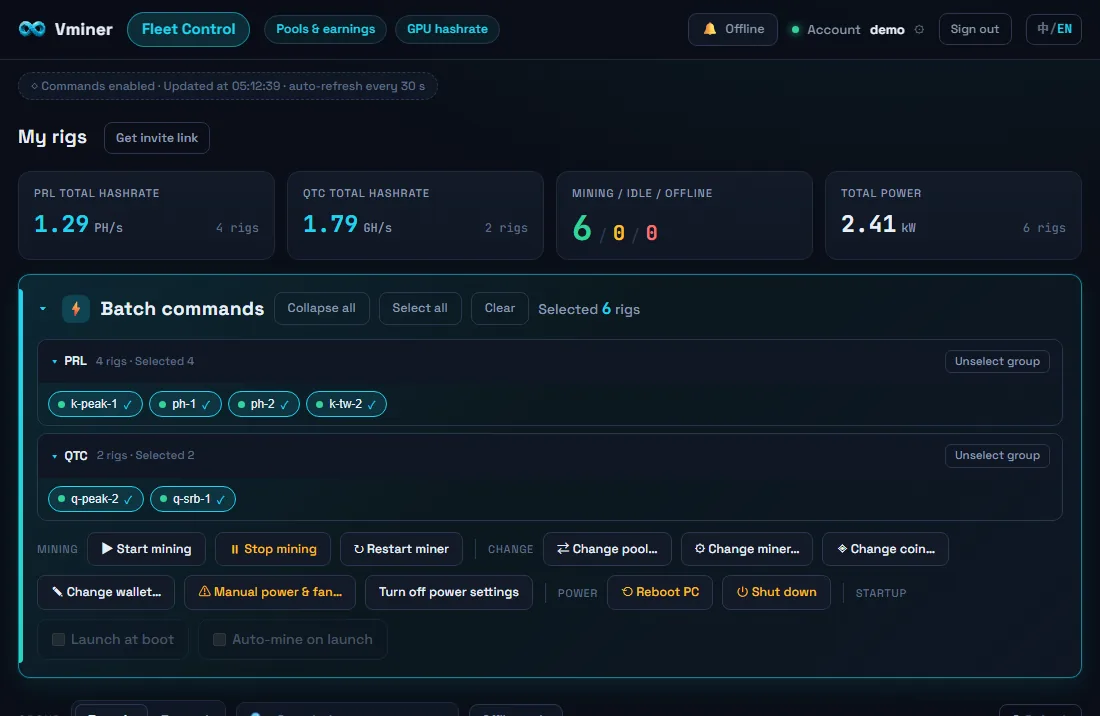Open GPU hashrate tab
Image resolution: width=1100 pixels, height=716 pixels.
pos(447,29)
